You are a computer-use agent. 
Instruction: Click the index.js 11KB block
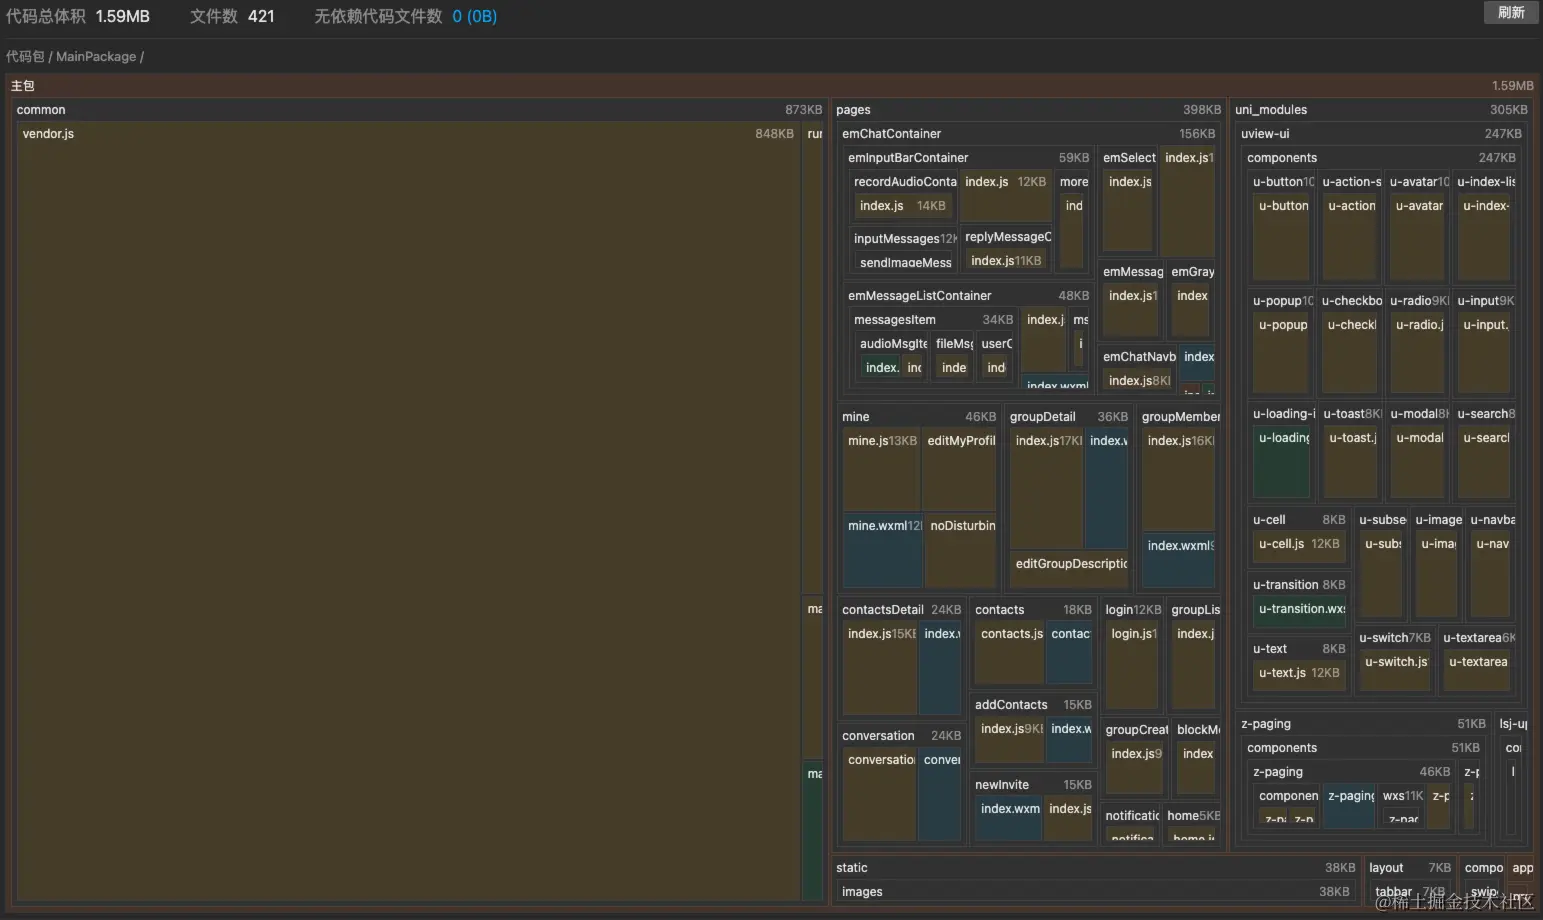[x=1008, y=261]
